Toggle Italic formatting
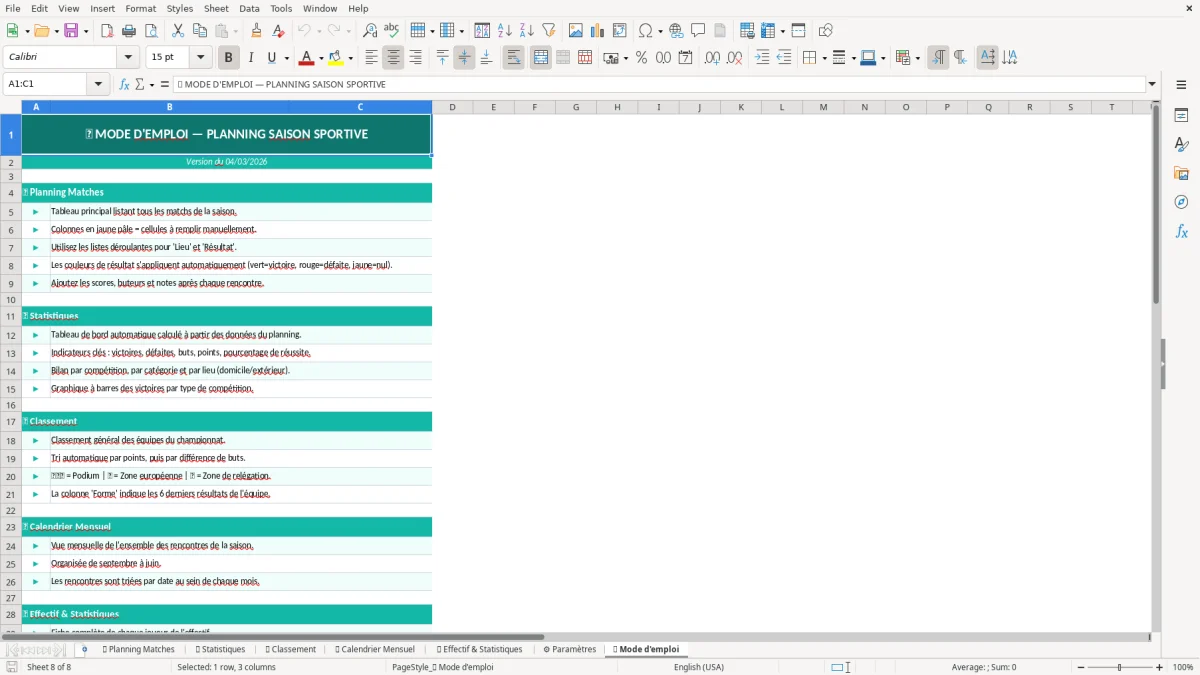 click(251, 58)
